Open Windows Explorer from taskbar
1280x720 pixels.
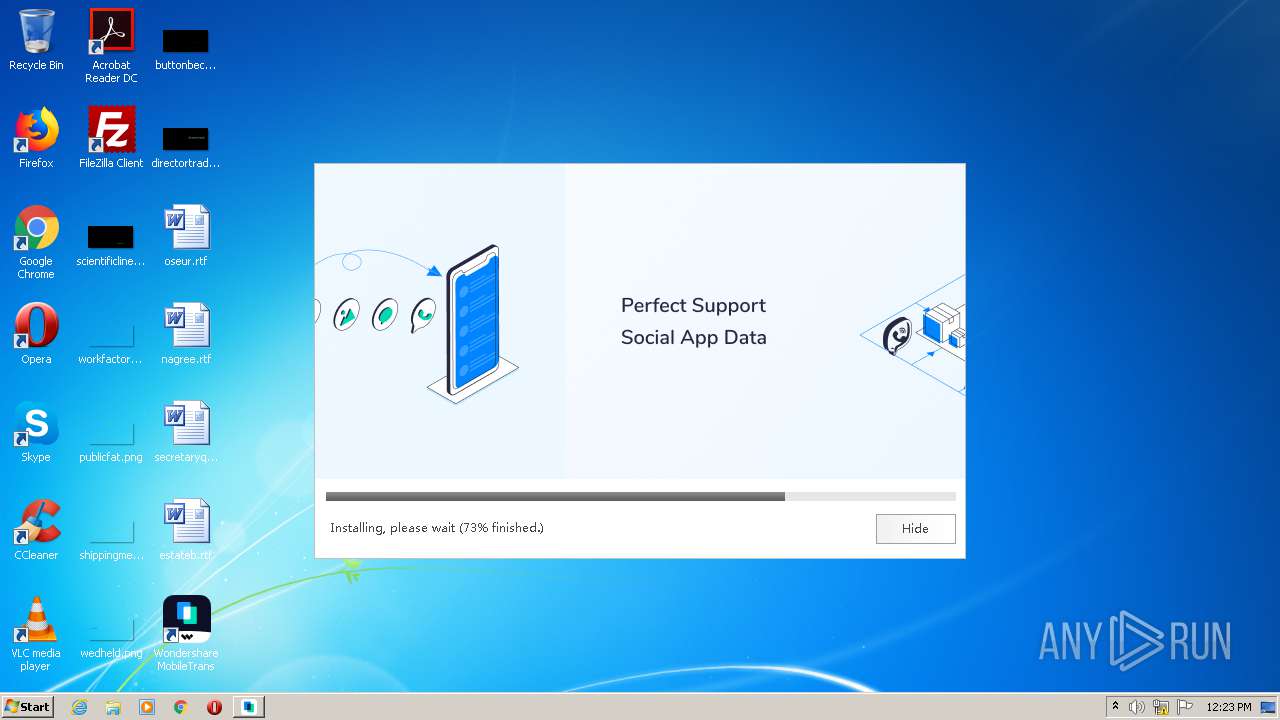[x=113, y=707]
